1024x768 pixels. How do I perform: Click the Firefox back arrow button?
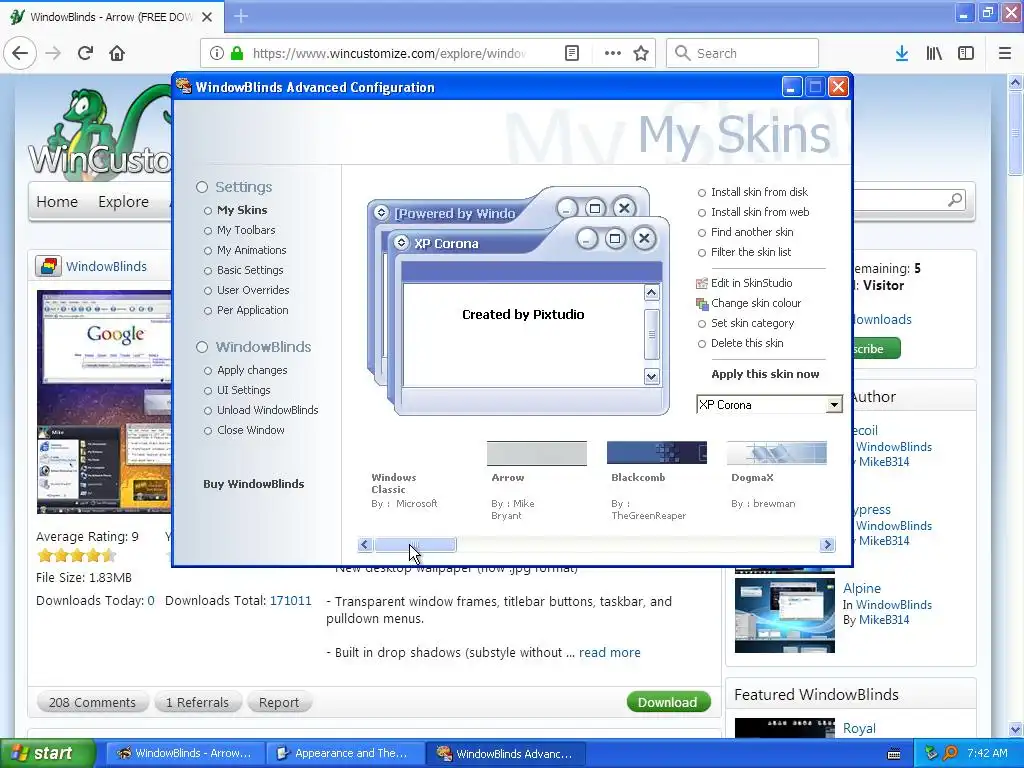[20, 53]
